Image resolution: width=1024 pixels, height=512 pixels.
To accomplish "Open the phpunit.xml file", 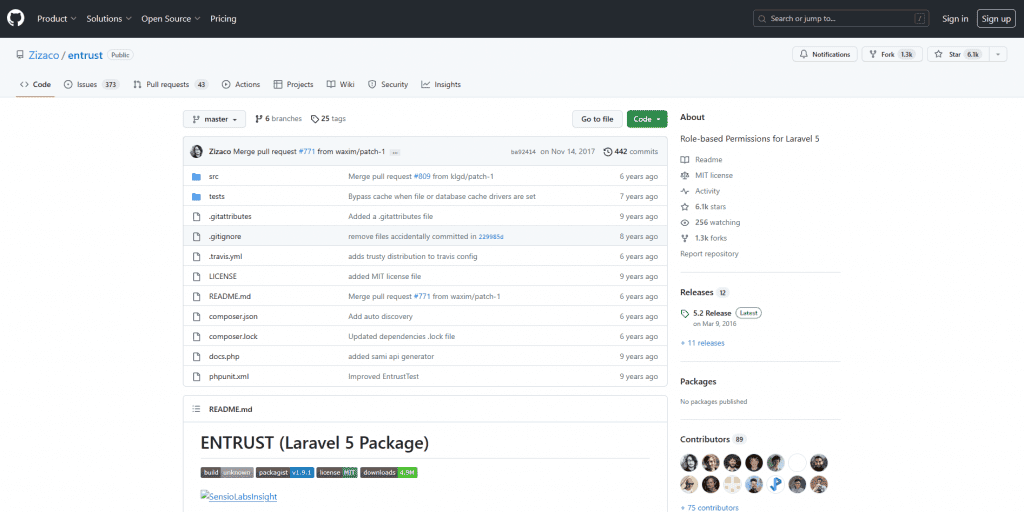I will (x=229, y=377).
